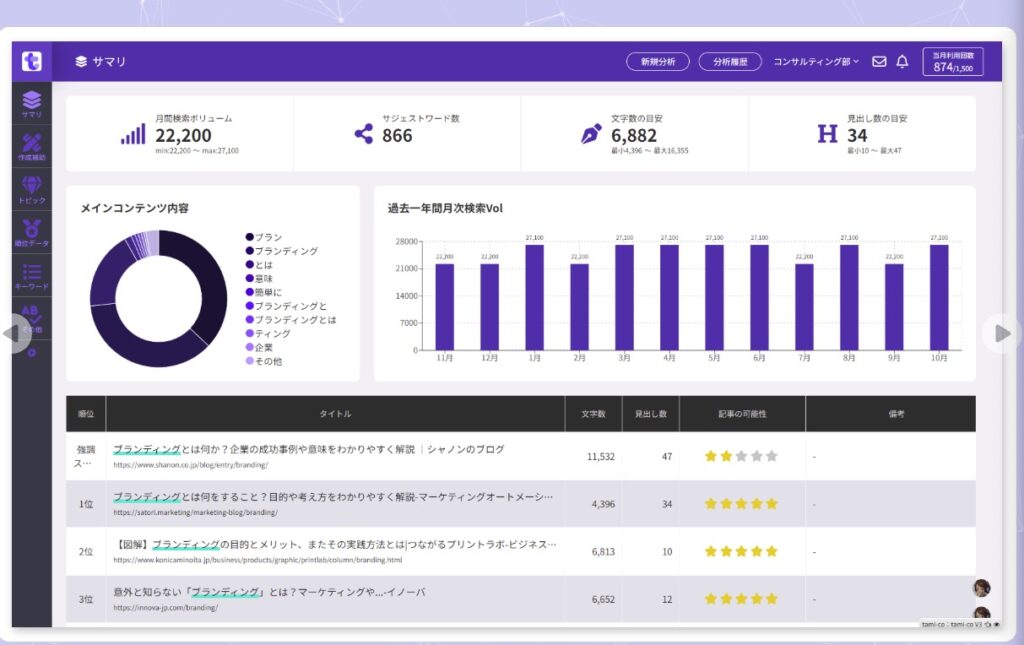Click the 分析履歴 button

click(x=730, y=62)
